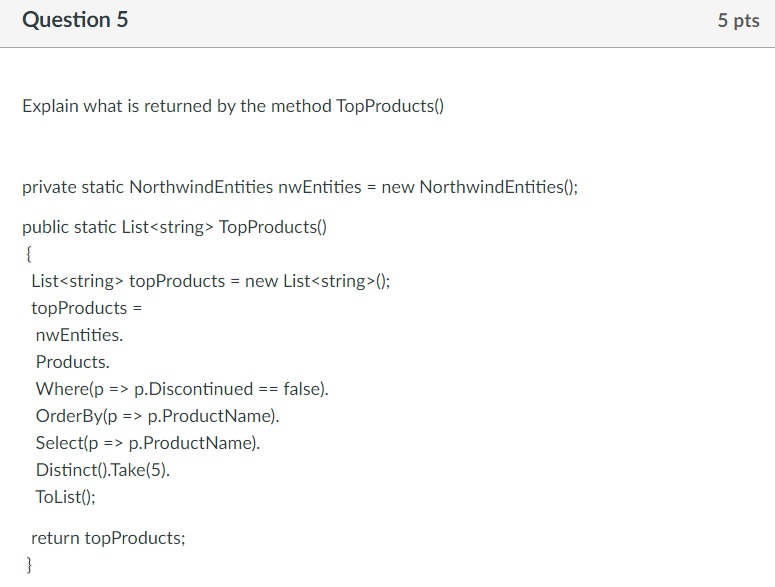Click the "5 pts" points label

(x=738, y=21)
